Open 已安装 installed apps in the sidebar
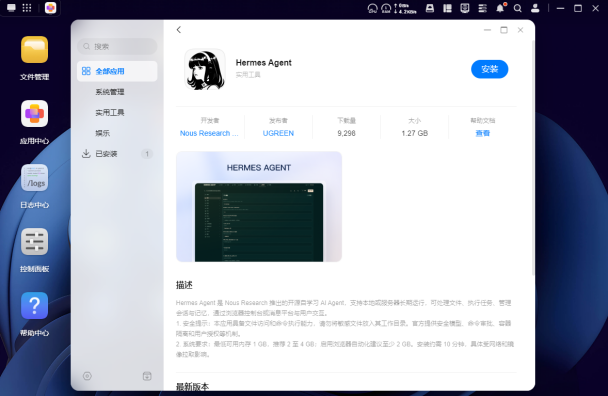The width and height of the screenshot is (608, 396). tap(117, 154)
